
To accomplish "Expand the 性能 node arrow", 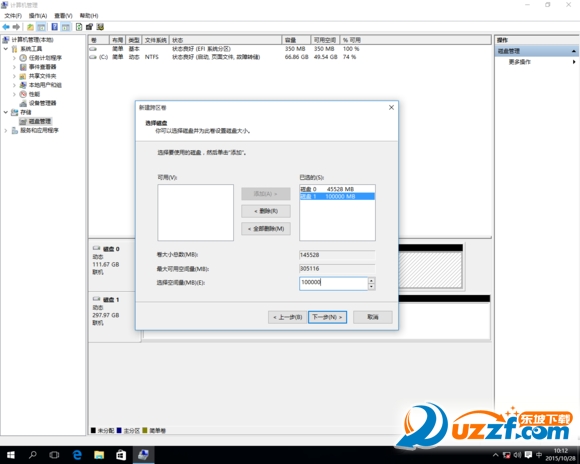I will coord(14,94).
